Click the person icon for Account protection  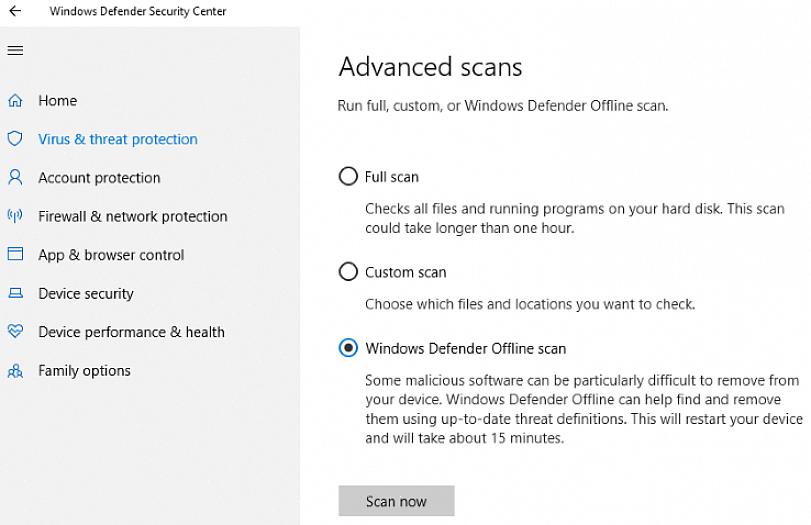pos(15,177)
